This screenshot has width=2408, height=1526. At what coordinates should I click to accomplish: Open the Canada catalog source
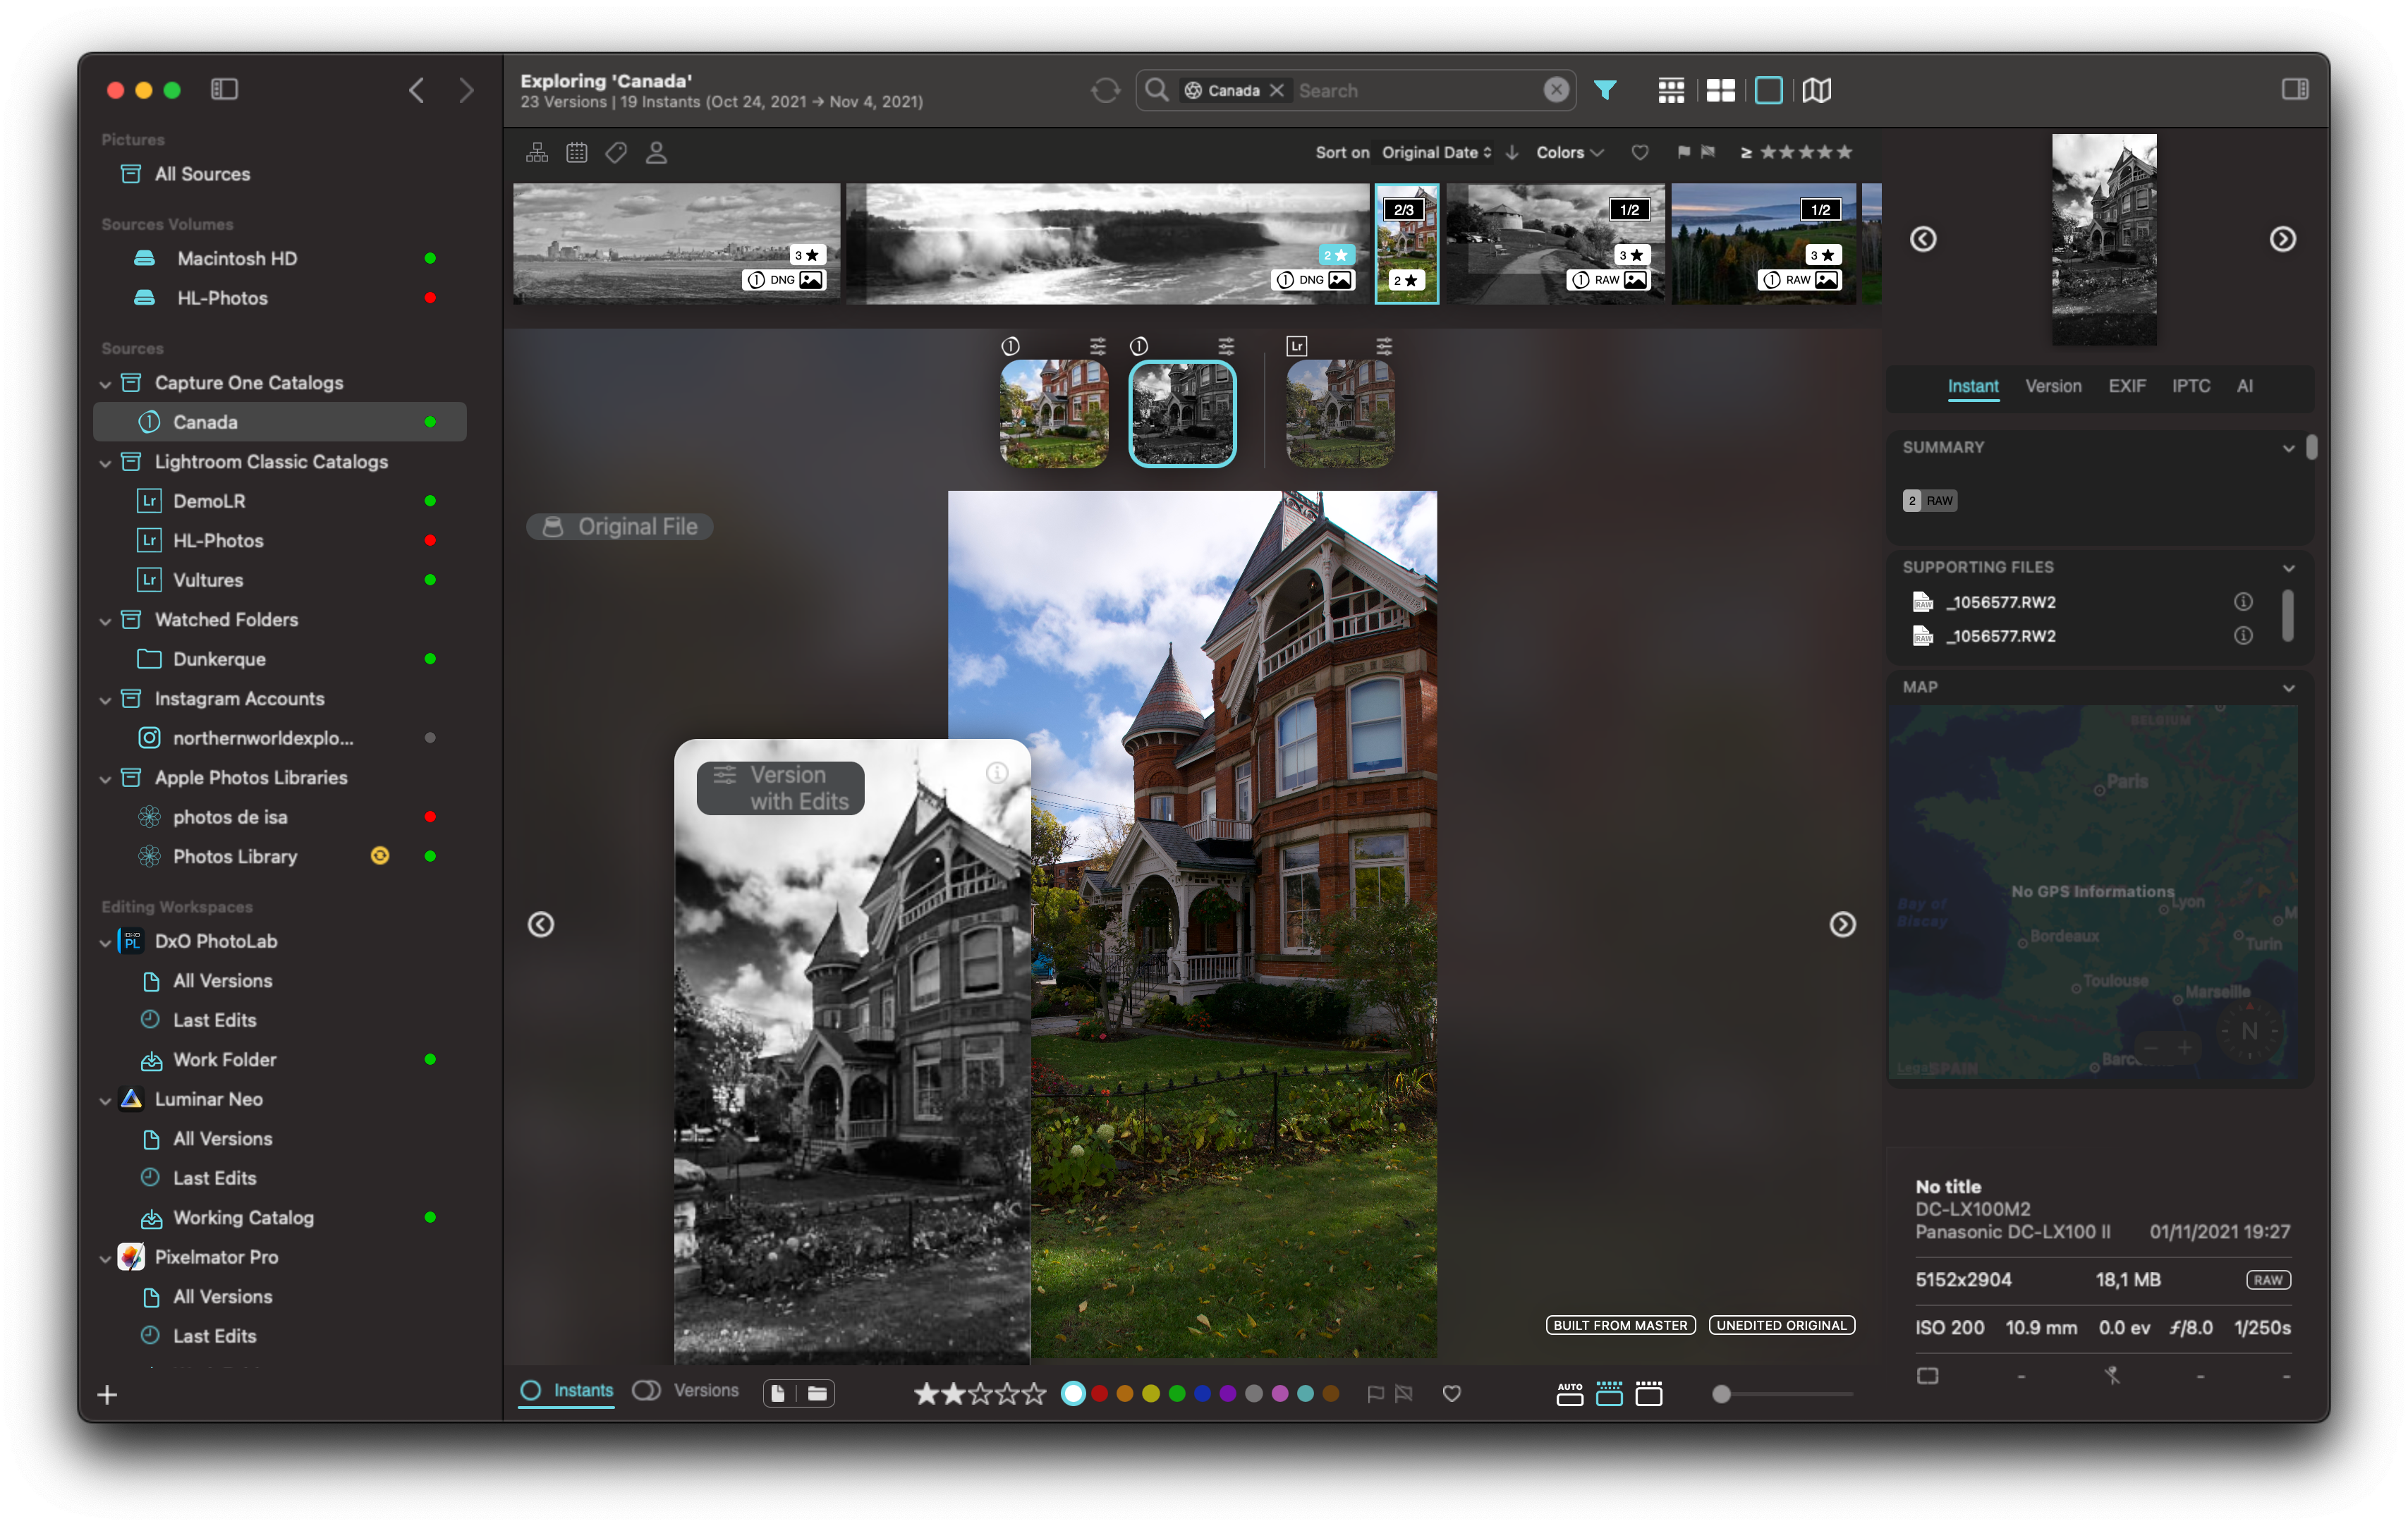[x=280, y=422]
